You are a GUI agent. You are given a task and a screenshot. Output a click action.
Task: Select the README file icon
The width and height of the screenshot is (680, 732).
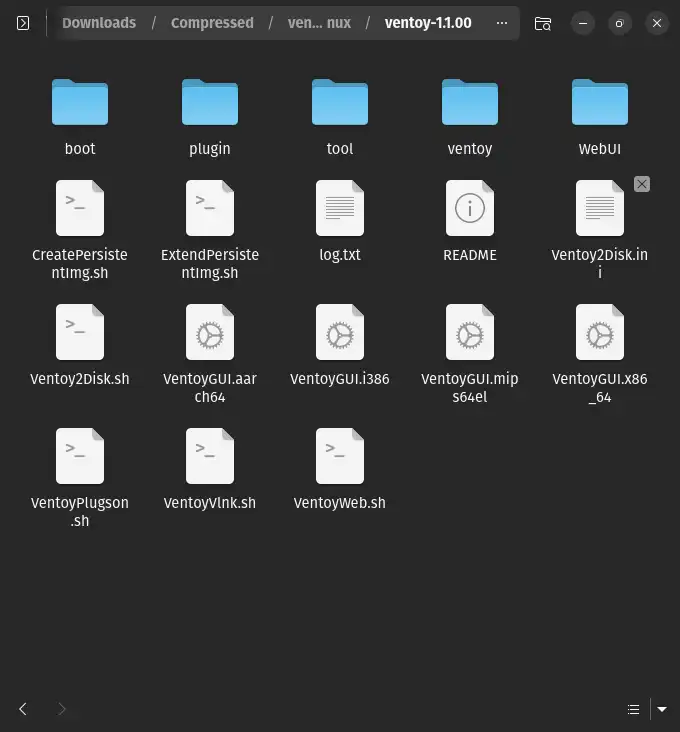point(470,208)
